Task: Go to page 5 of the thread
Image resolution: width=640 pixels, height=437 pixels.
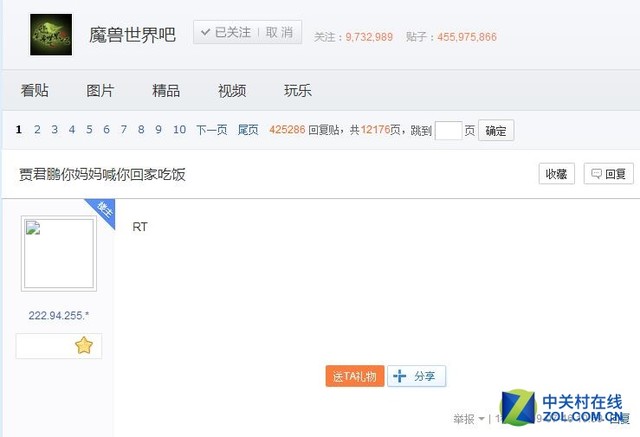Action: [89, 130]
